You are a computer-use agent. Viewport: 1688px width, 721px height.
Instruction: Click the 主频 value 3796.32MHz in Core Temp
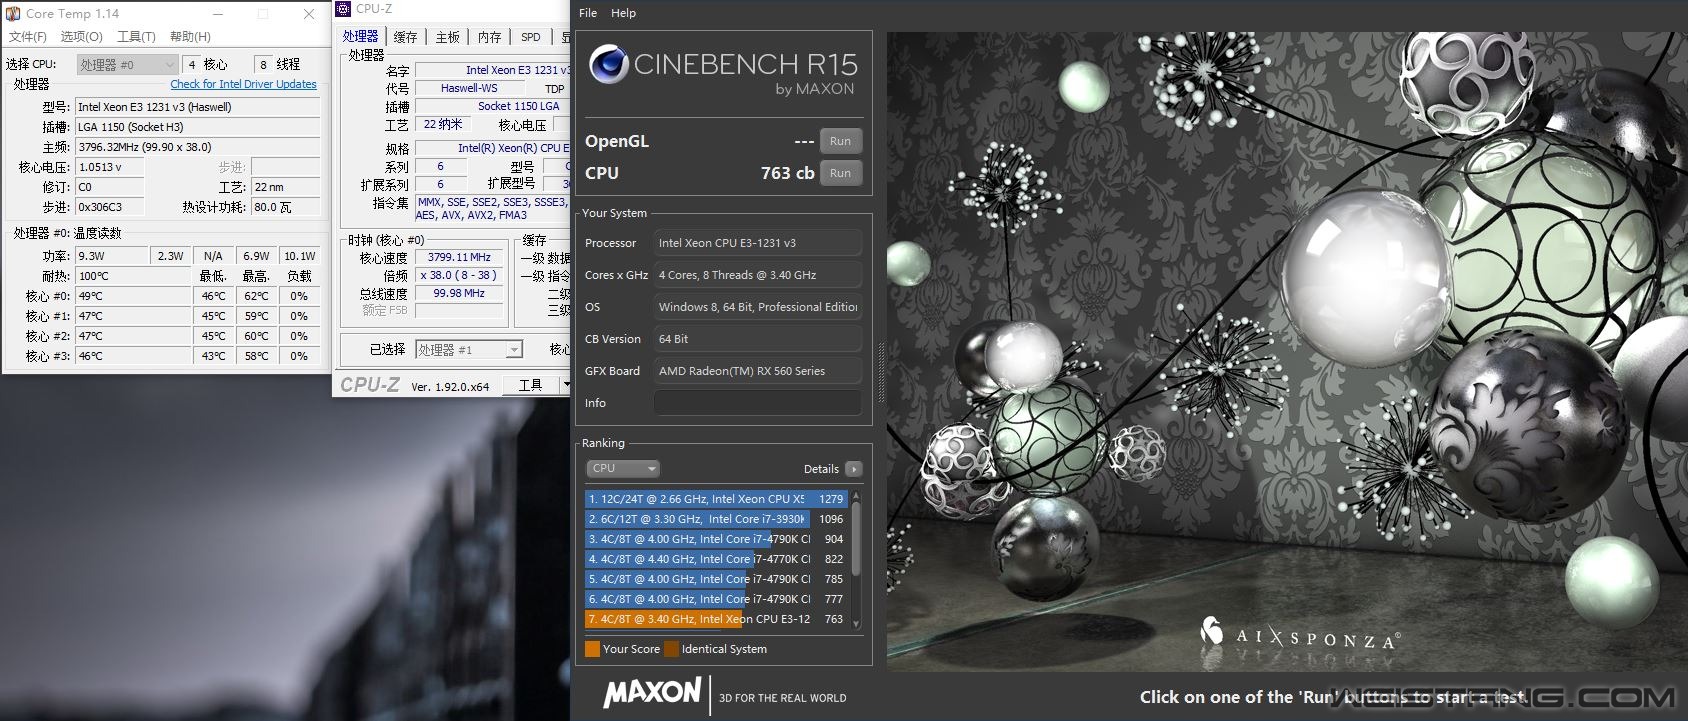tap(198, 147)
